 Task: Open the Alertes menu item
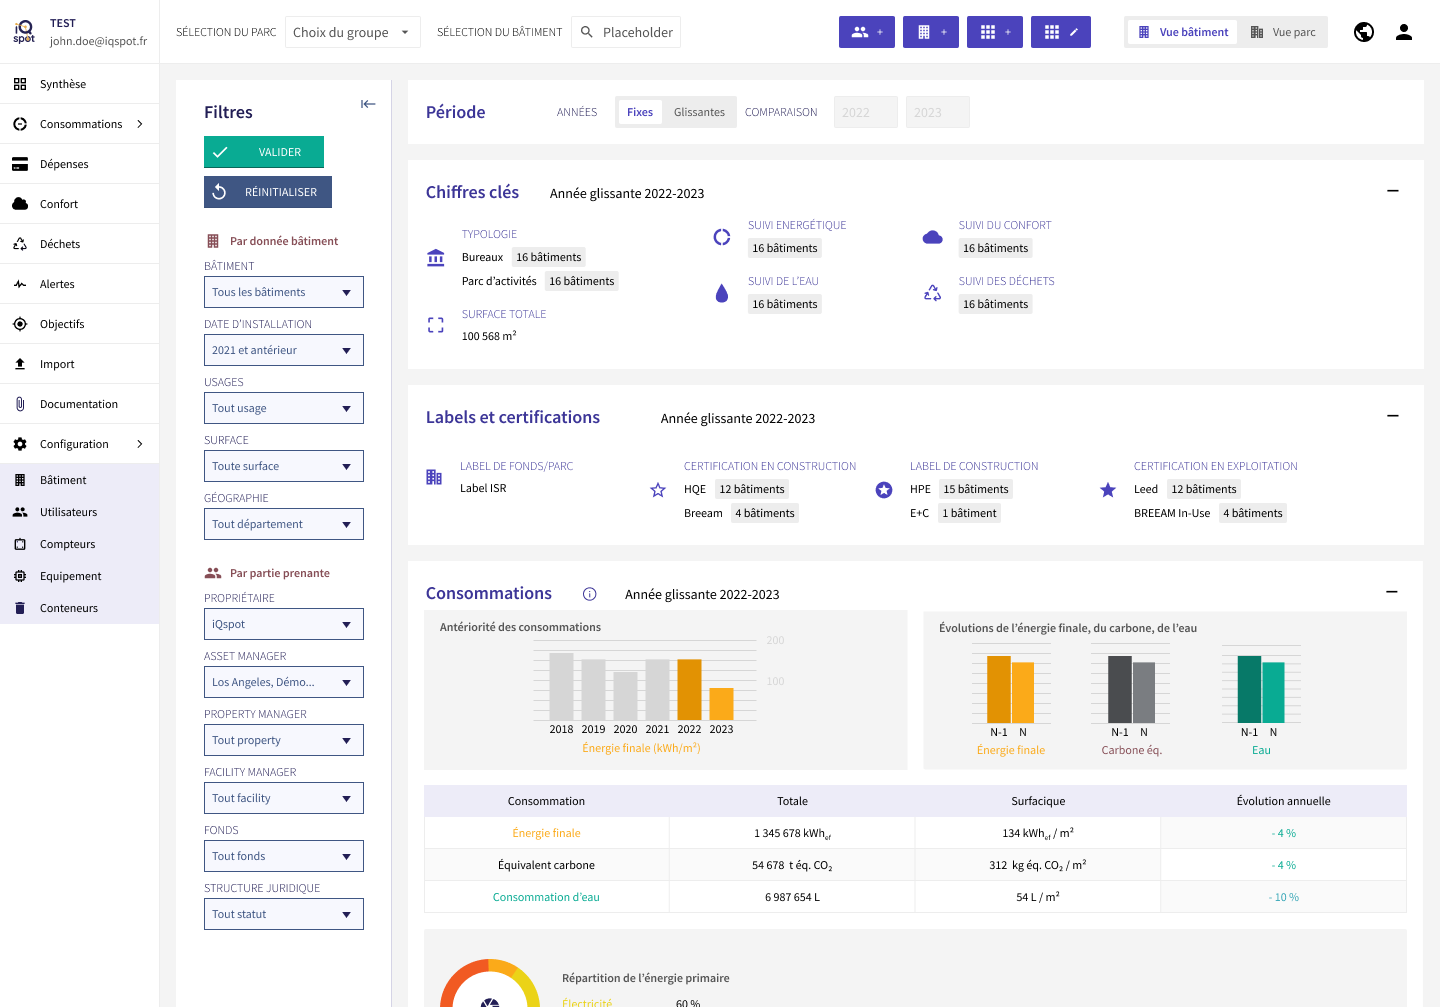[x=79, y=284]
